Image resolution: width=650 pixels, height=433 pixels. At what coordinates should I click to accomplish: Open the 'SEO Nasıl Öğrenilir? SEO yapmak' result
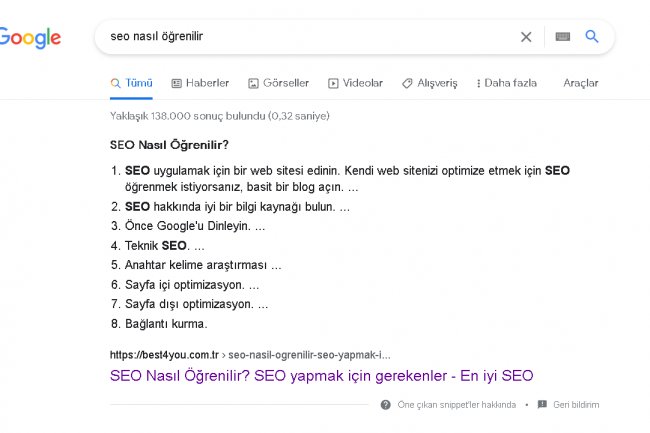point(321,376)
